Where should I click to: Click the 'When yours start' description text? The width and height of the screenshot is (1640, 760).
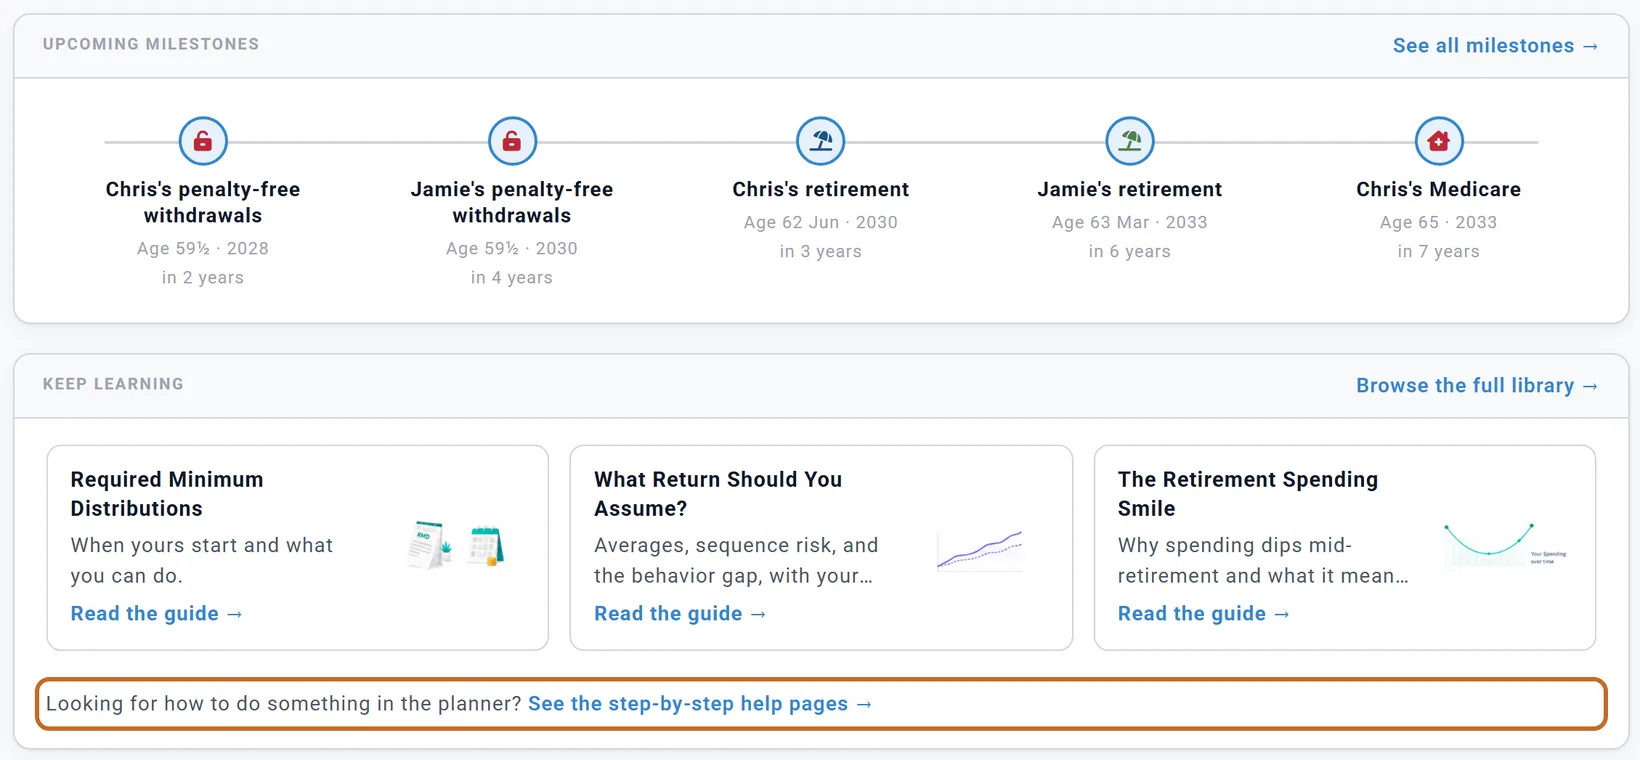202,560
